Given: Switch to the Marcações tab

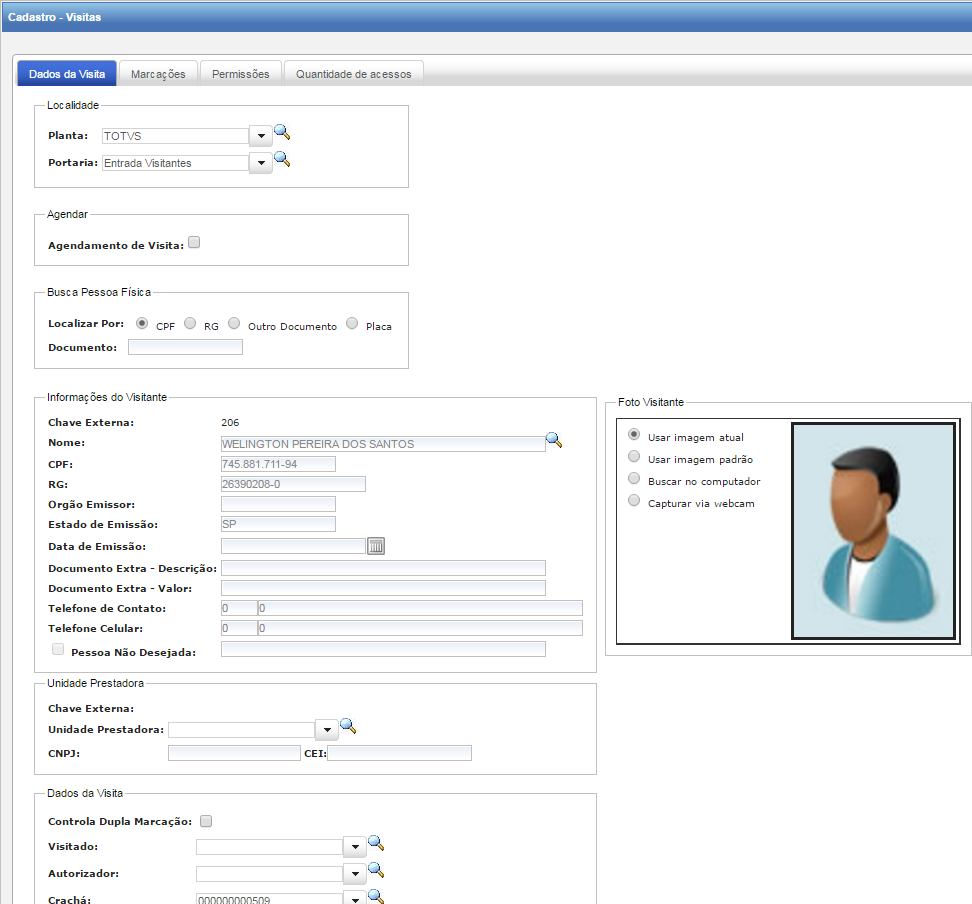Looking at the screenshot, I should tap(158, 74).
